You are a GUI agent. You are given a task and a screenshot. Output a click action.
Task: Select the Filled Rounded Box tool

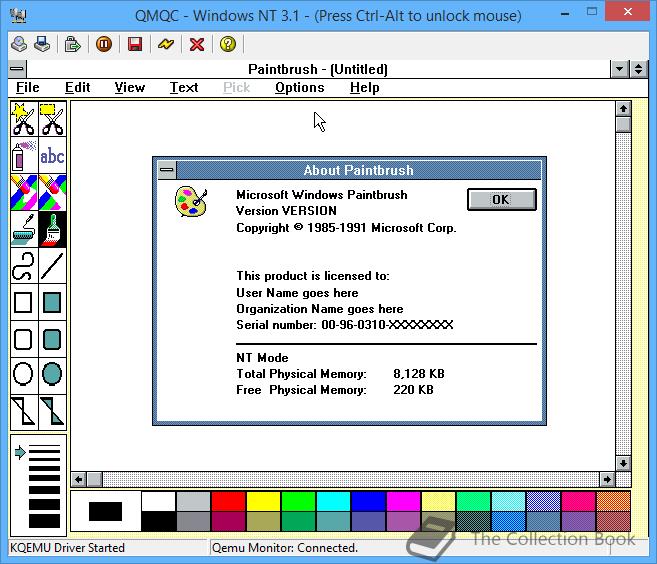(x=52, y=339)
